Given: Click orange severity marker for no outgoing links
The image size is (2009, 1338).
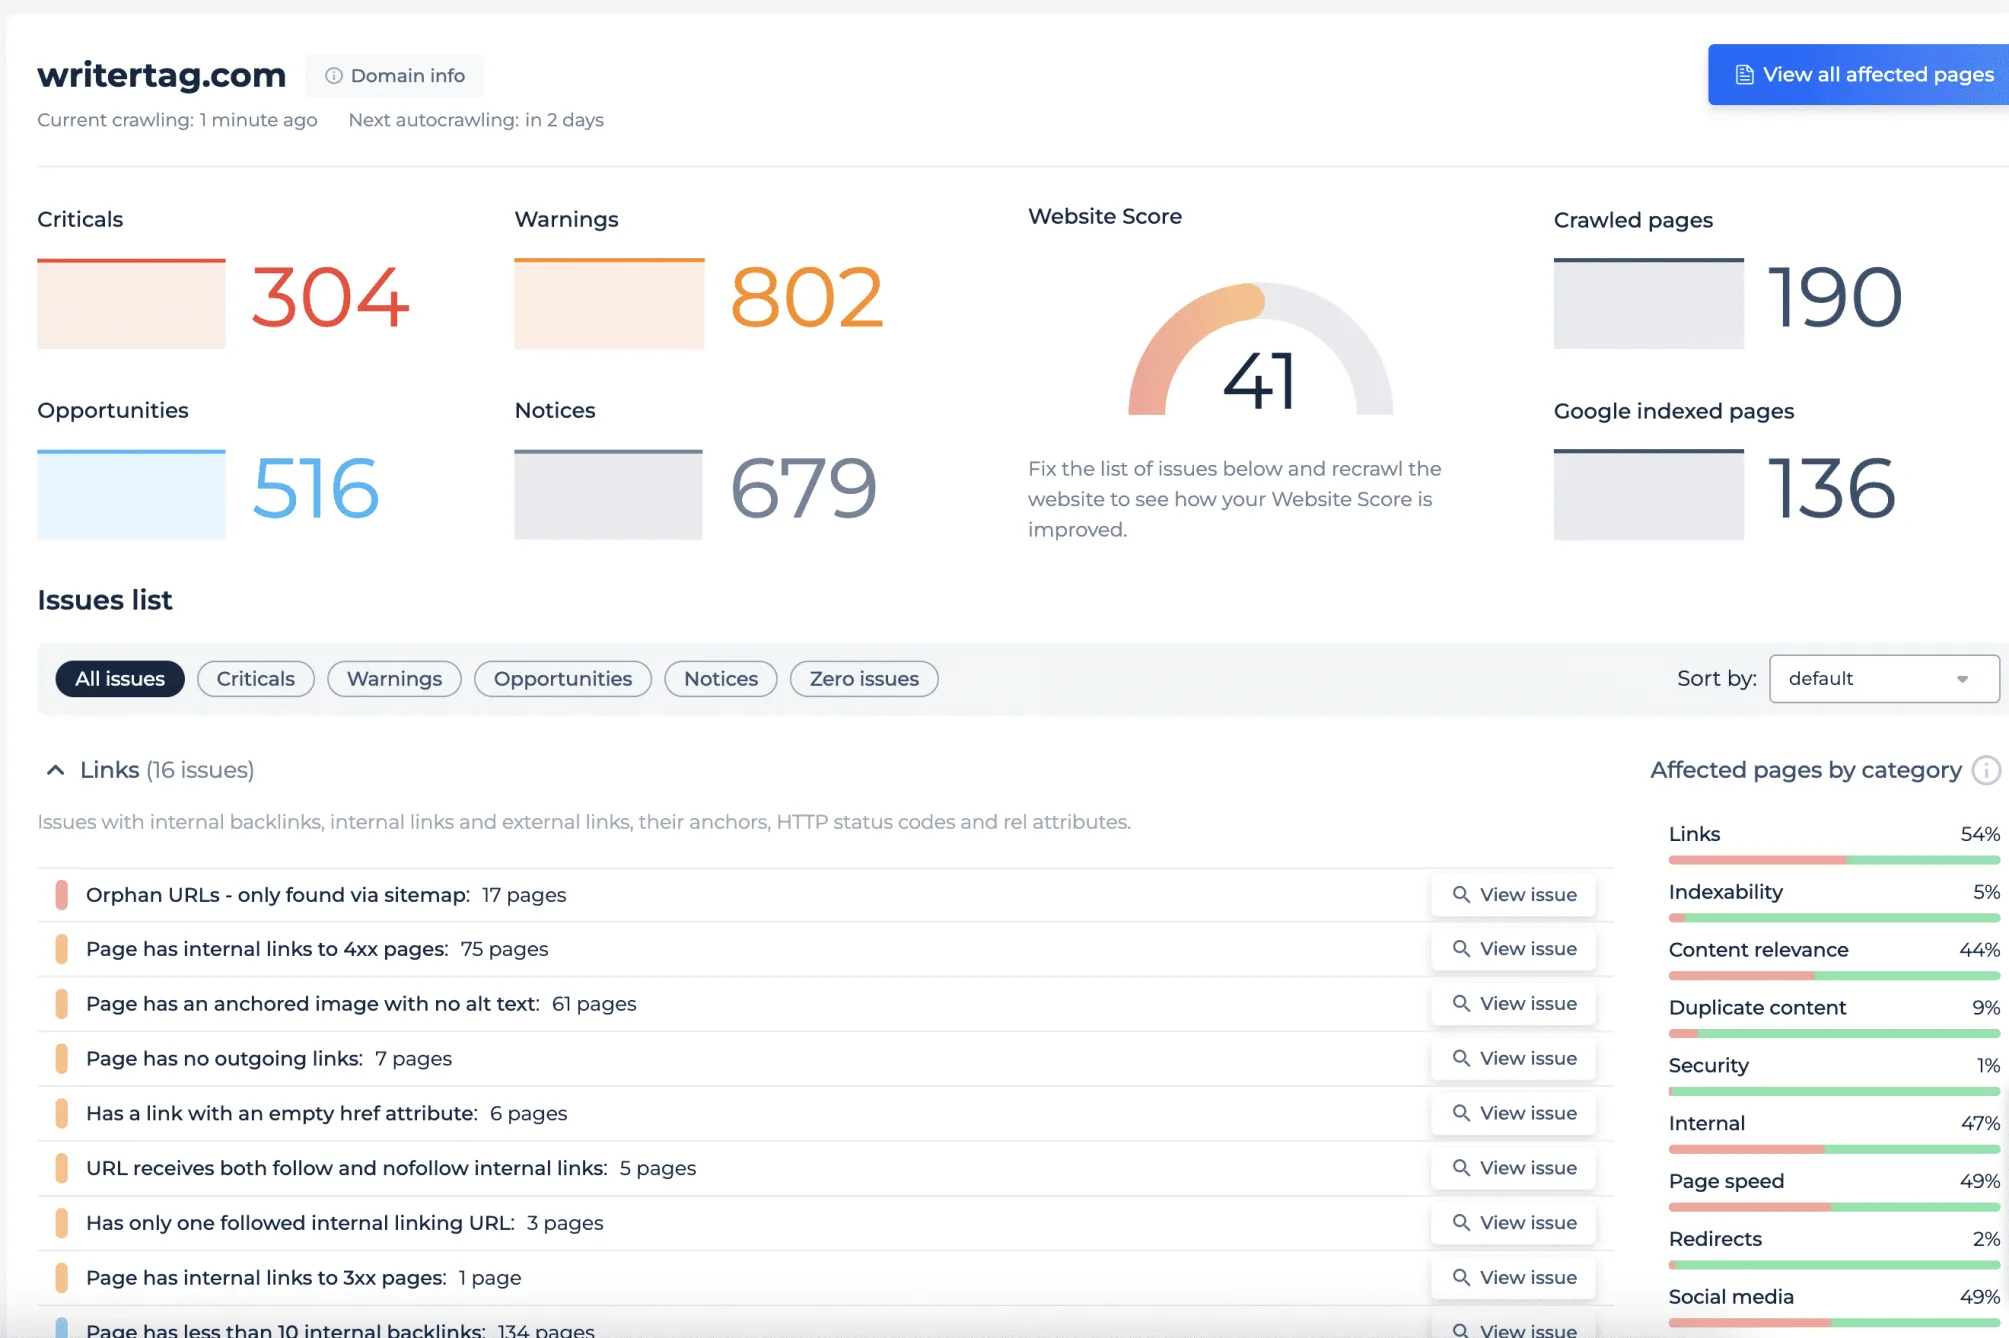Looking at the screenshot, I should (x=61, y=1058).
